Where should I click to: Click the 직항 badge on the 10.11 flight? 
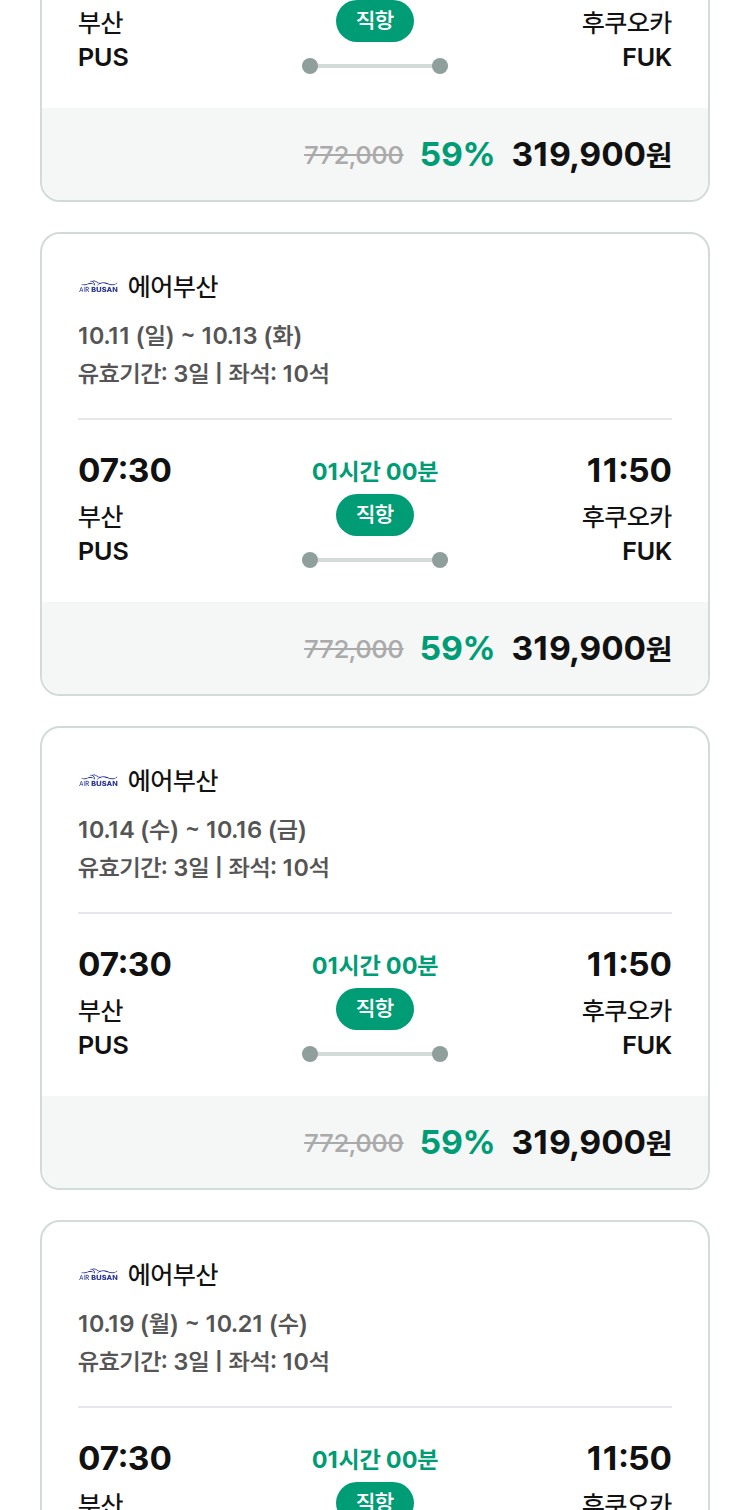click(375, 515)
